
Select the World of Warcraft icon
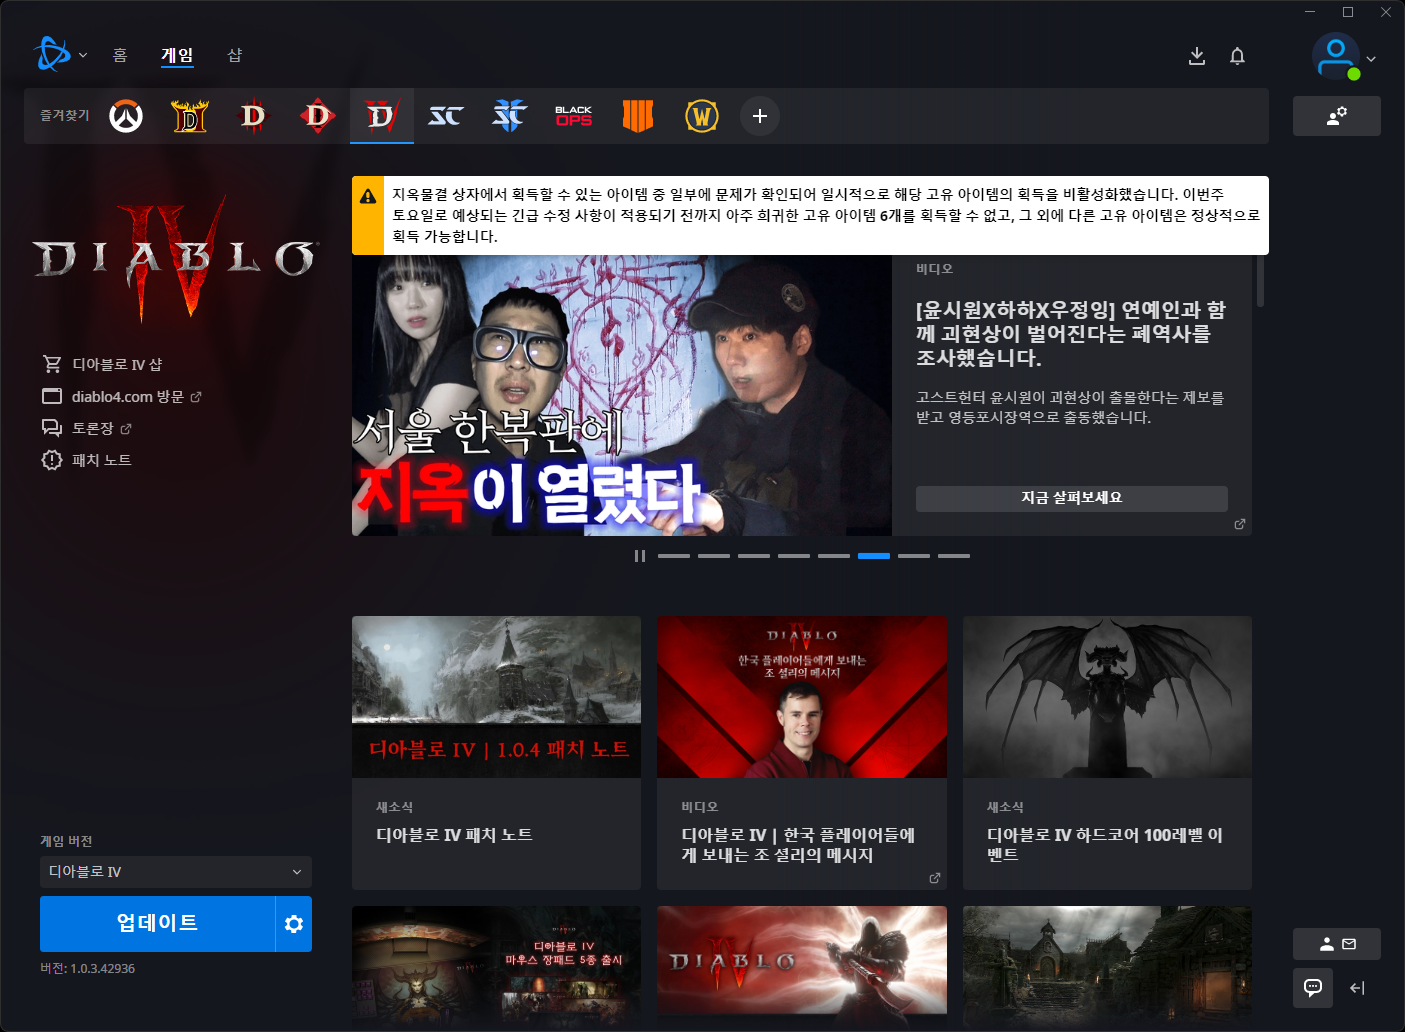[702, 116]
